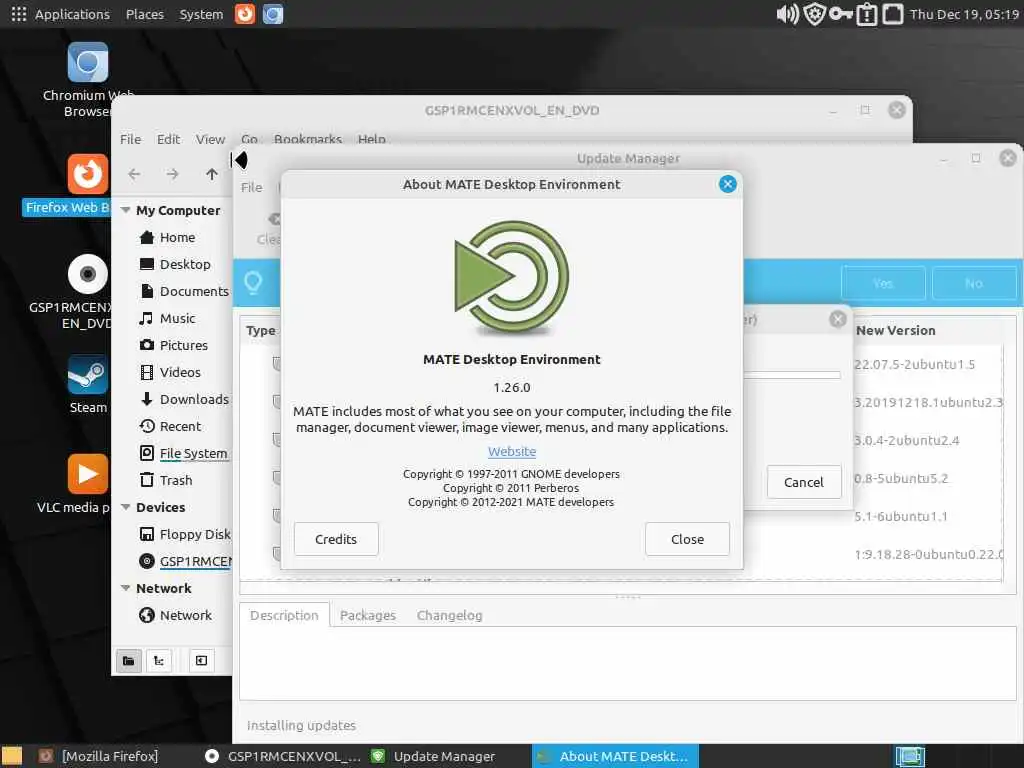Open the MATE Website link
The height and width of the screenshot is (768, 1024).
click(512, 451)
